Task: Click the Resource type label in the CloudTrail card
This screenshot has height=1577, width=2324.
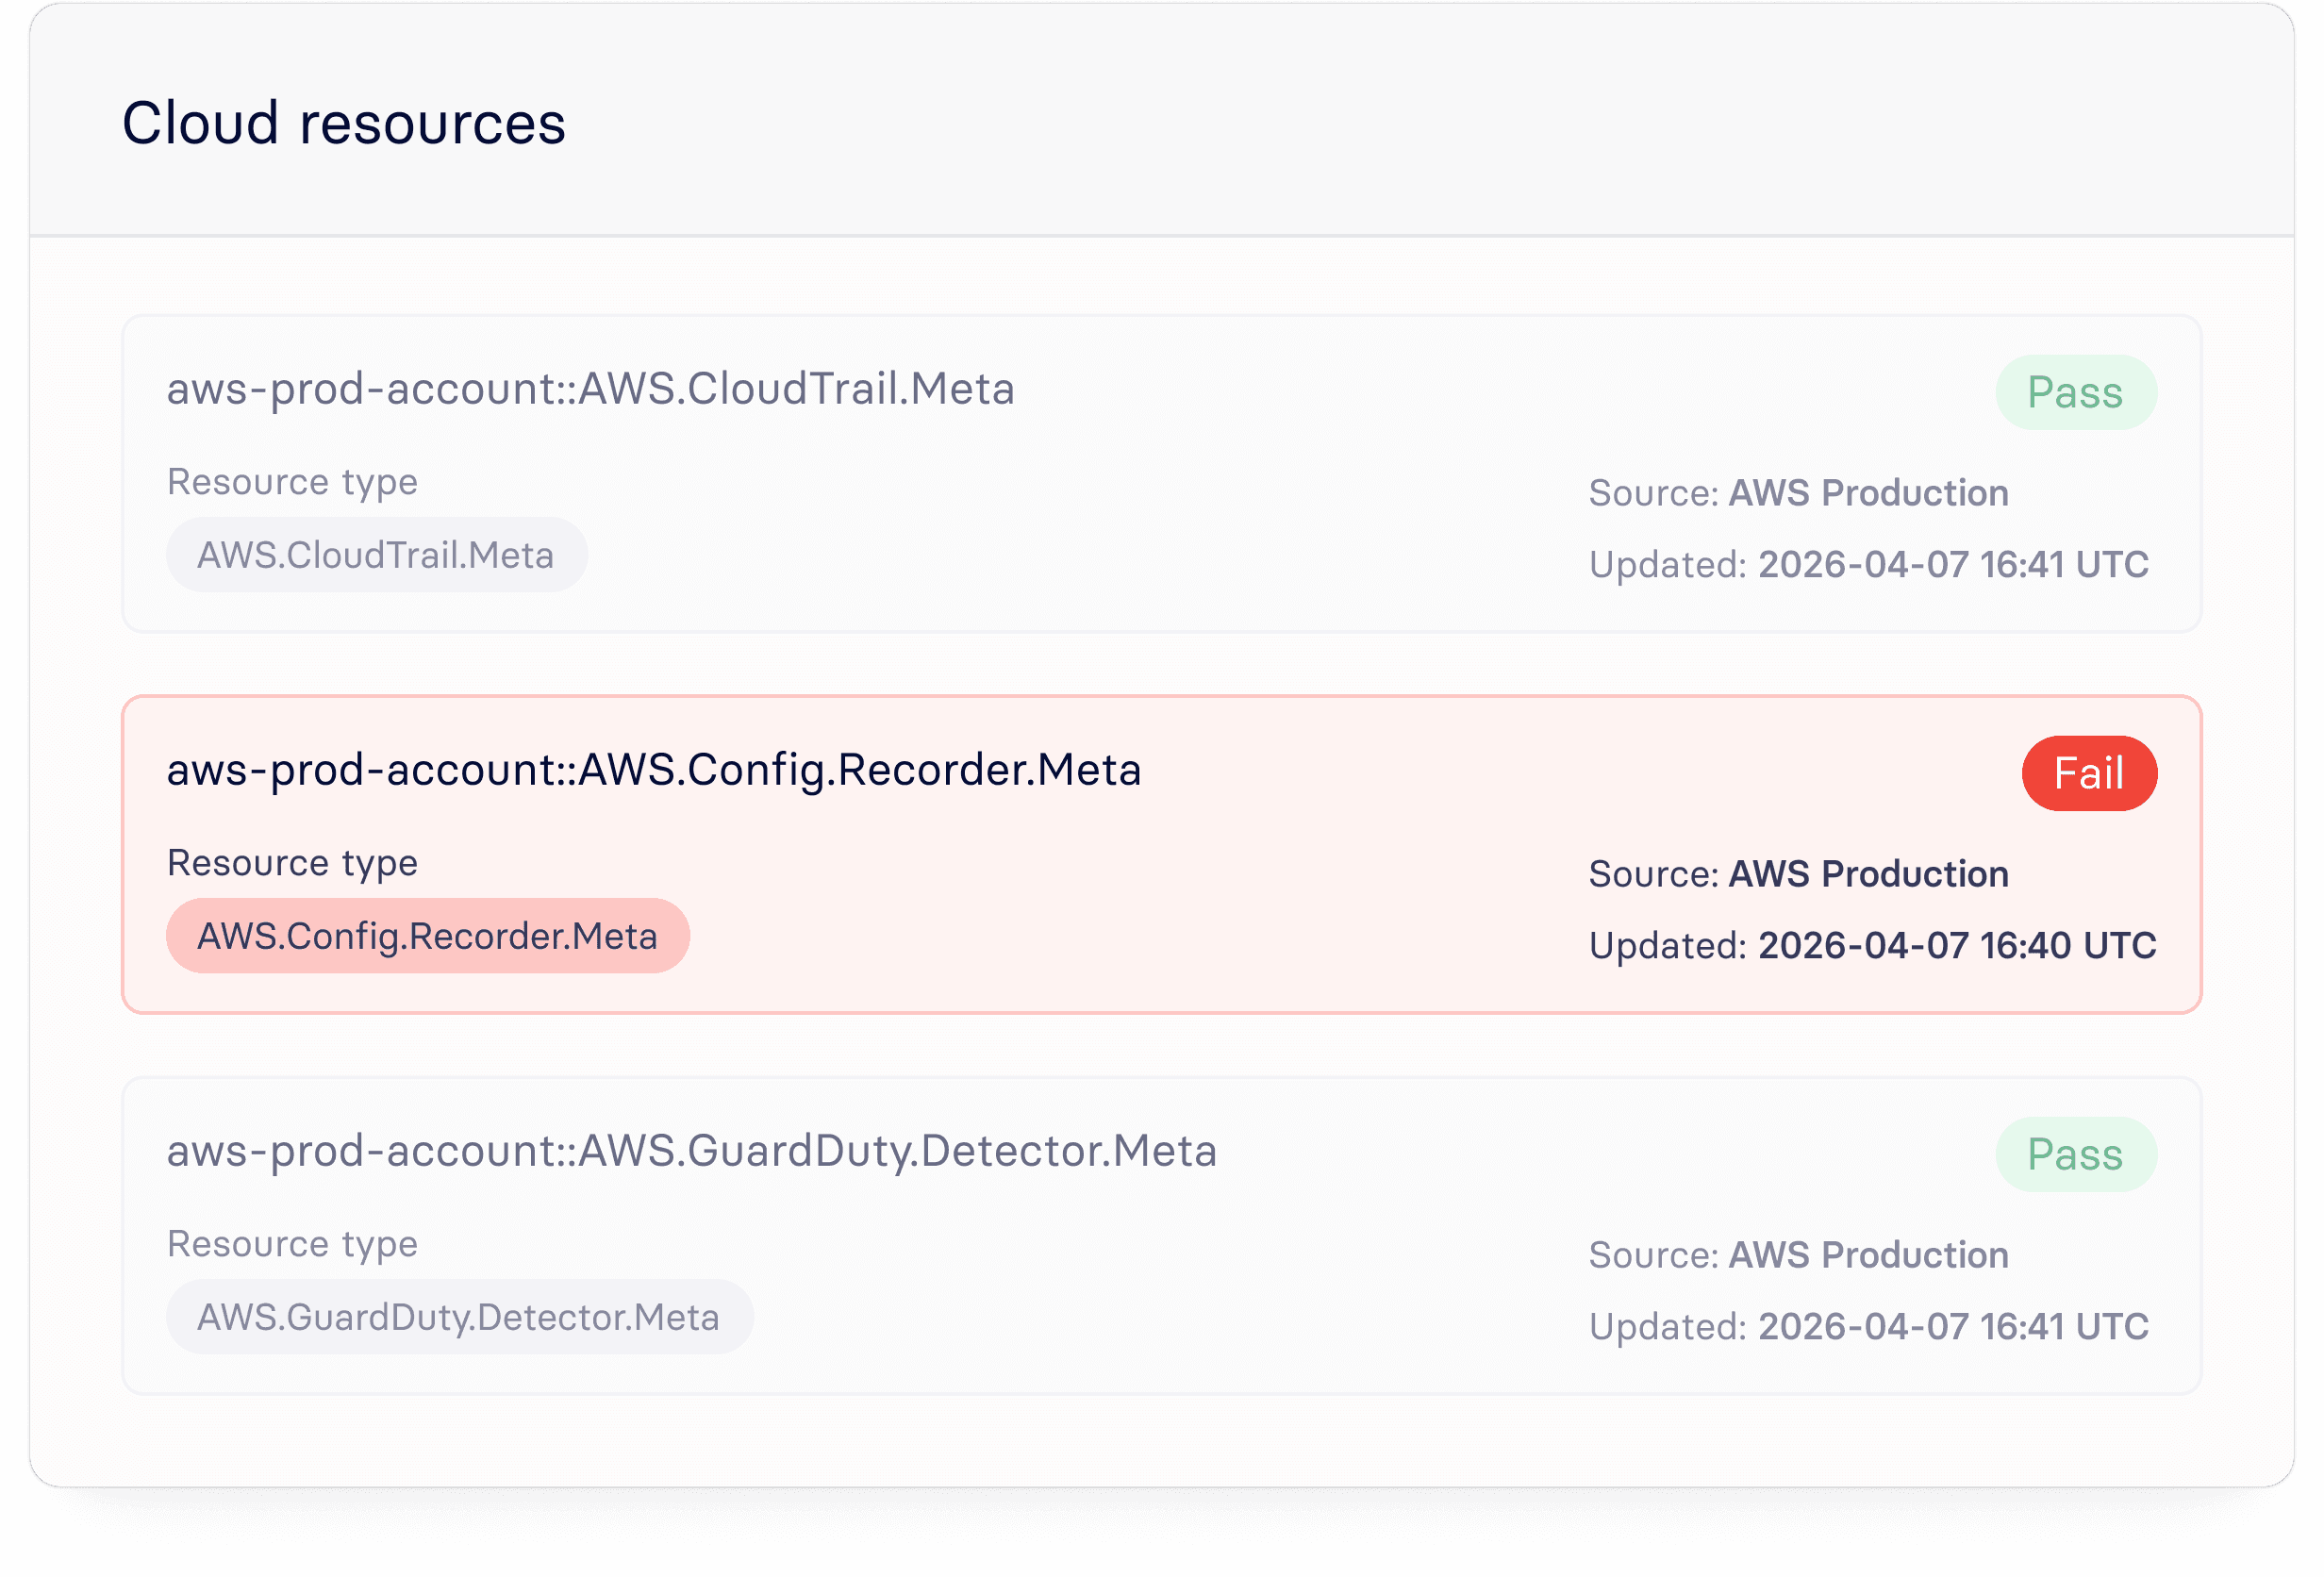Action: coord(292,482)
